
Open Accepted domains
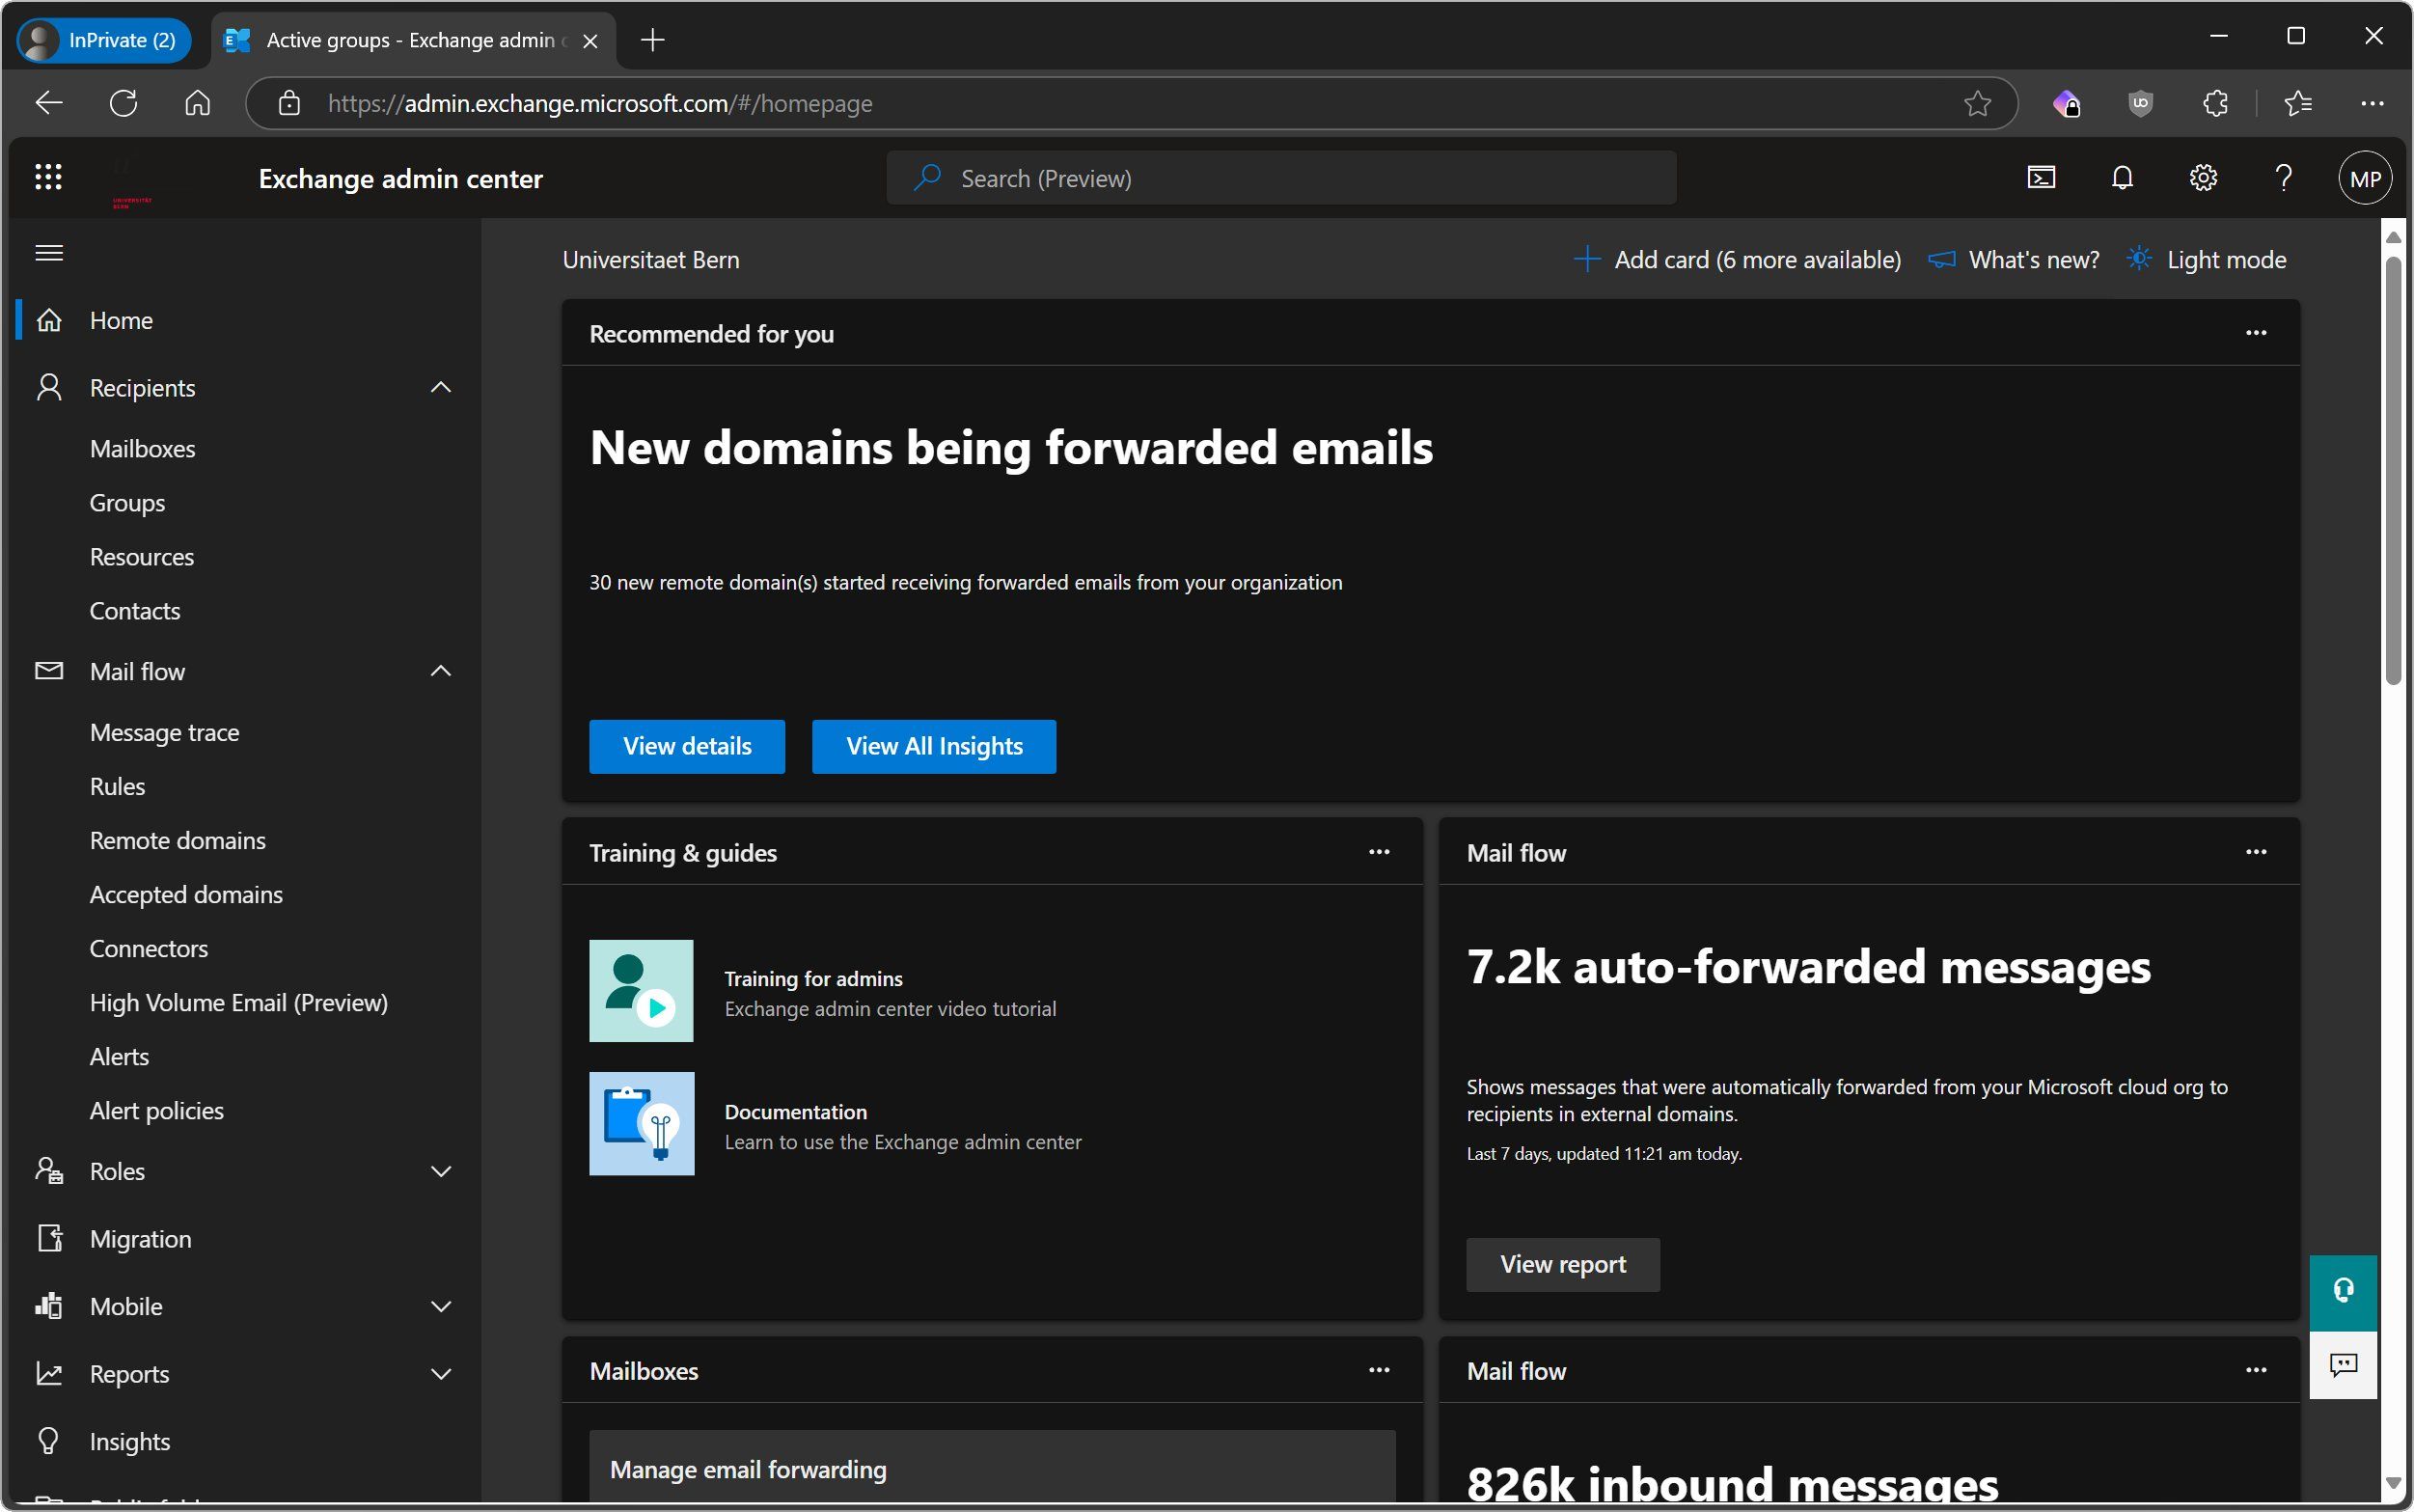pyautogui.click(x=186, y=895)
